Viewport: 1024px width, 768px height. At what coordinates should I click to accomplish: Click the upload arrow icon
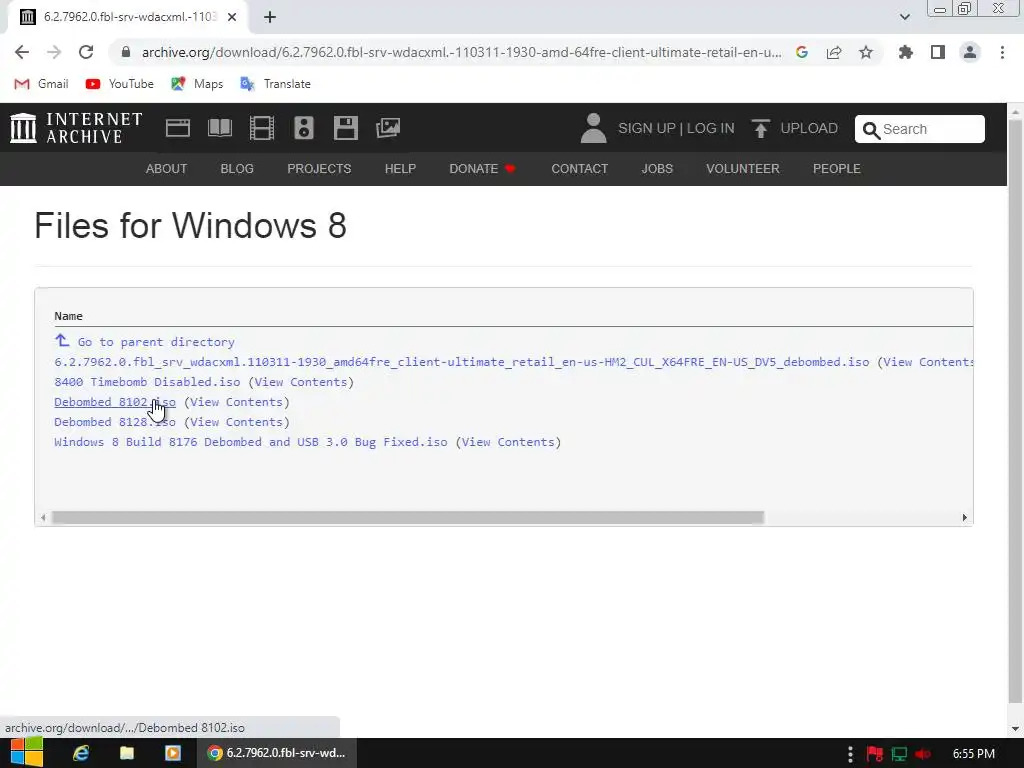[760, 128]
